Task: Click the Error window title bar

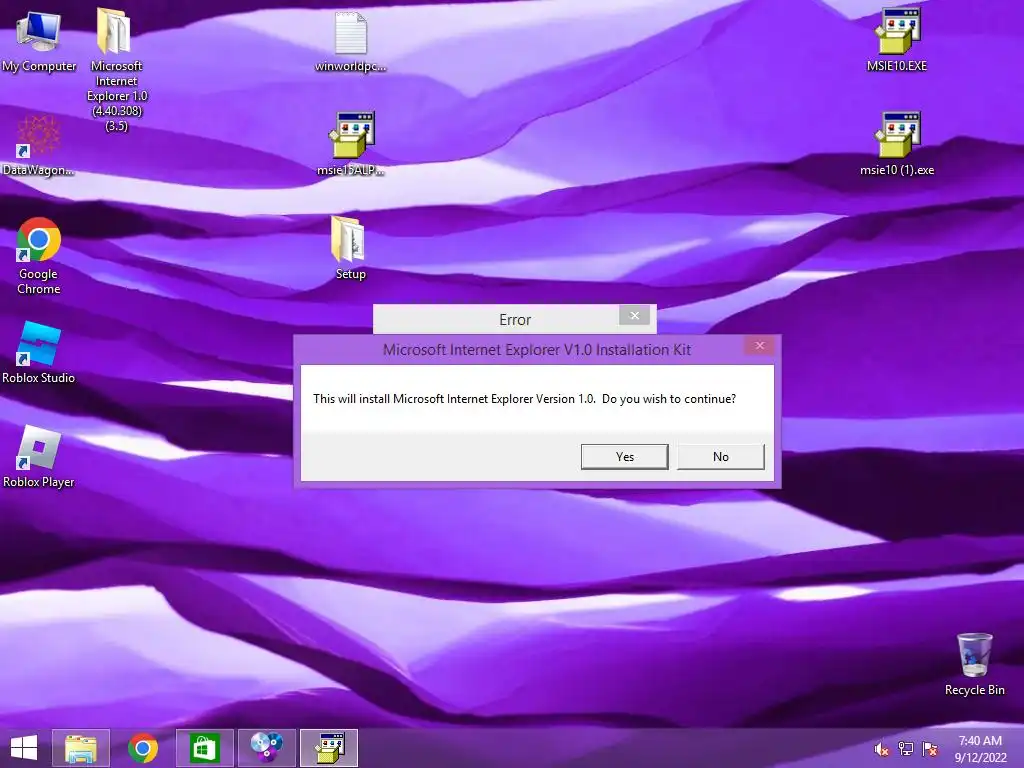Action: [515, 319]
